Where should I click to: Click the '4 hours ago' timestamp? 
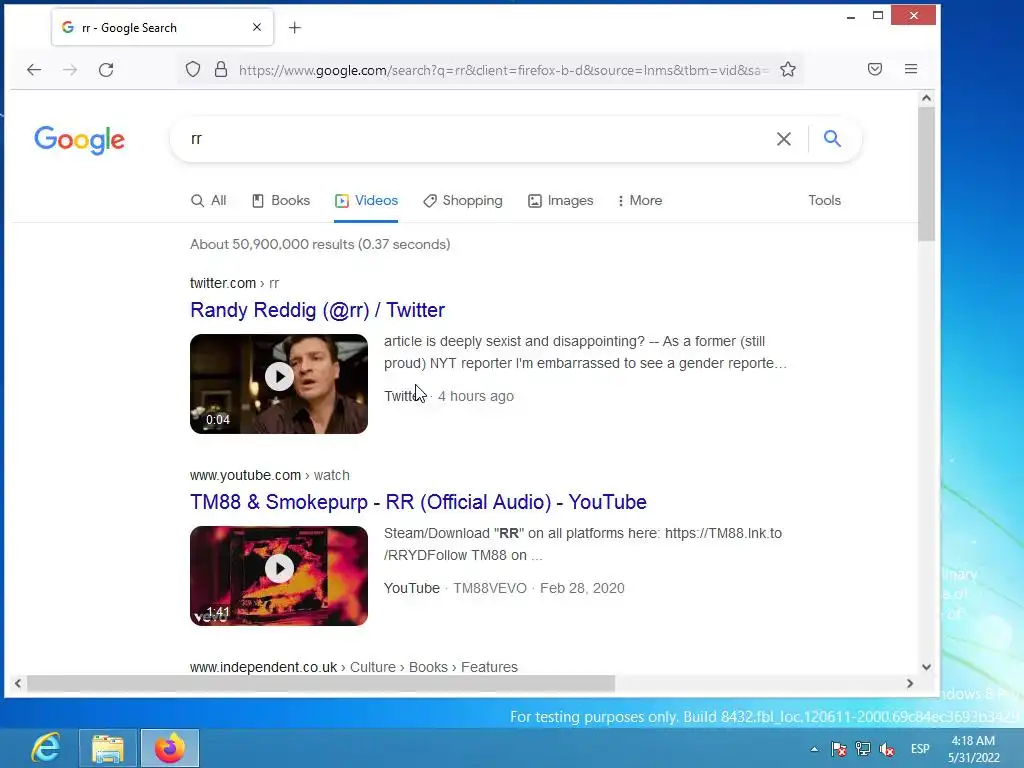coord(476,396)
